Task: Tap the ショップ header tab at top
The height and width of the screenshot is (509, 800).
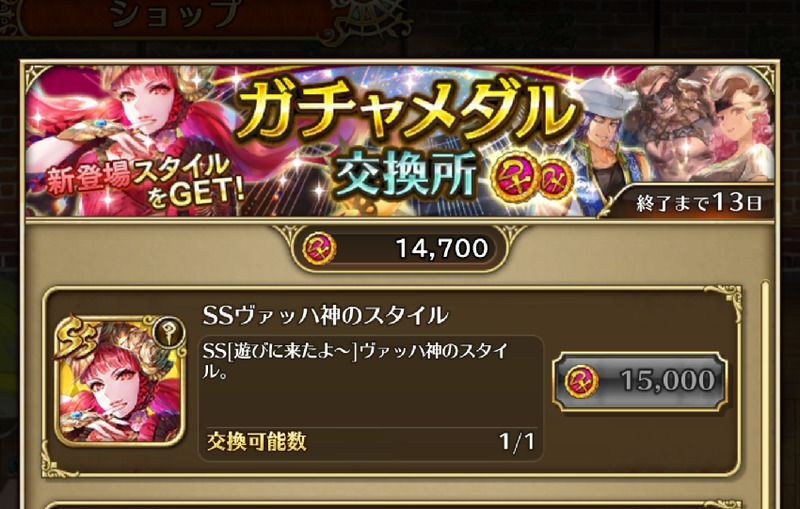Action: point(174,14)
